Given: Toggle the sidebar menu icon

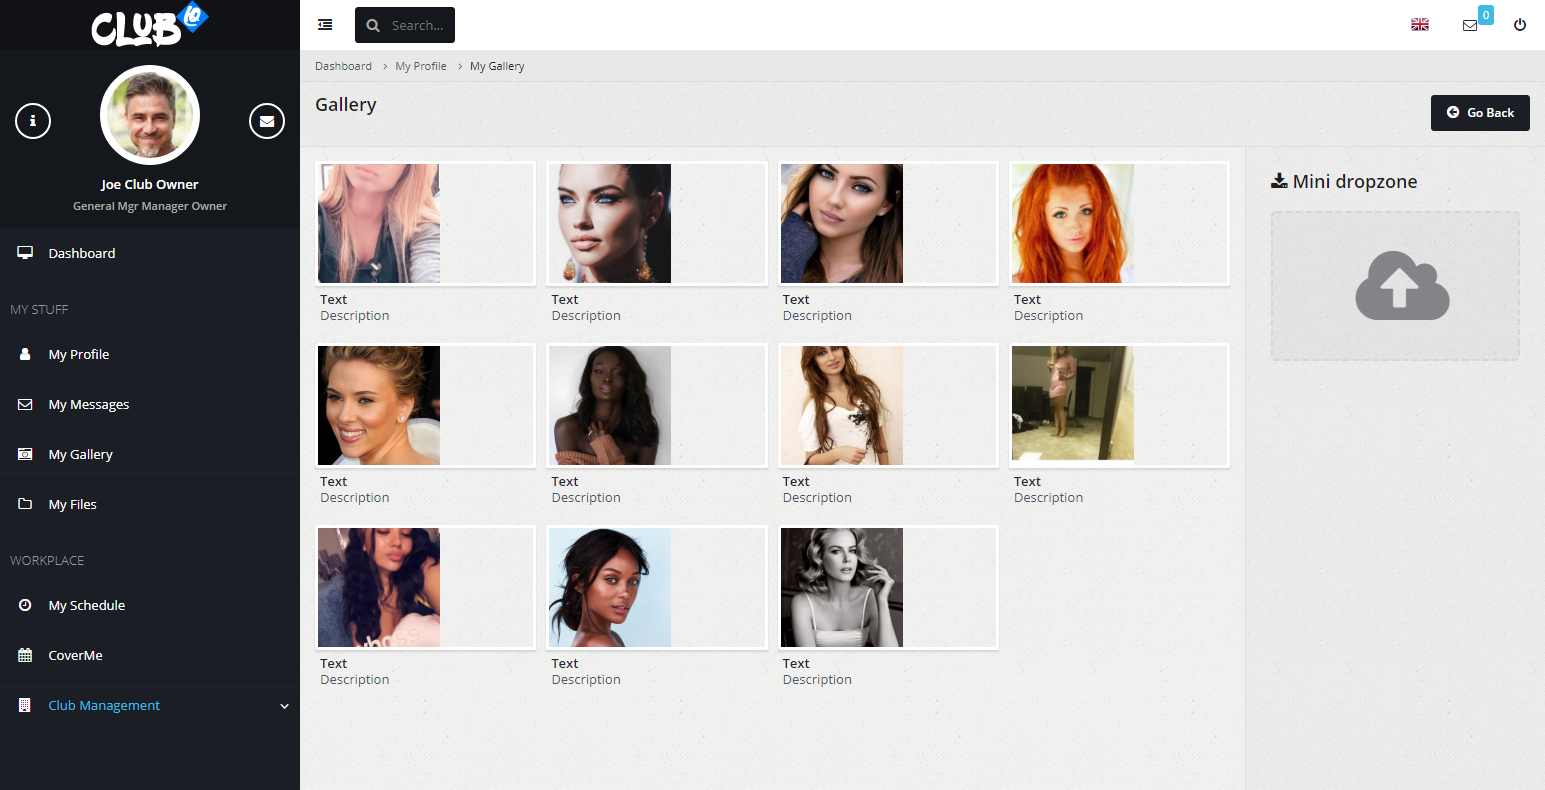Looking at the screenshot, I should [x=325, y=25].
